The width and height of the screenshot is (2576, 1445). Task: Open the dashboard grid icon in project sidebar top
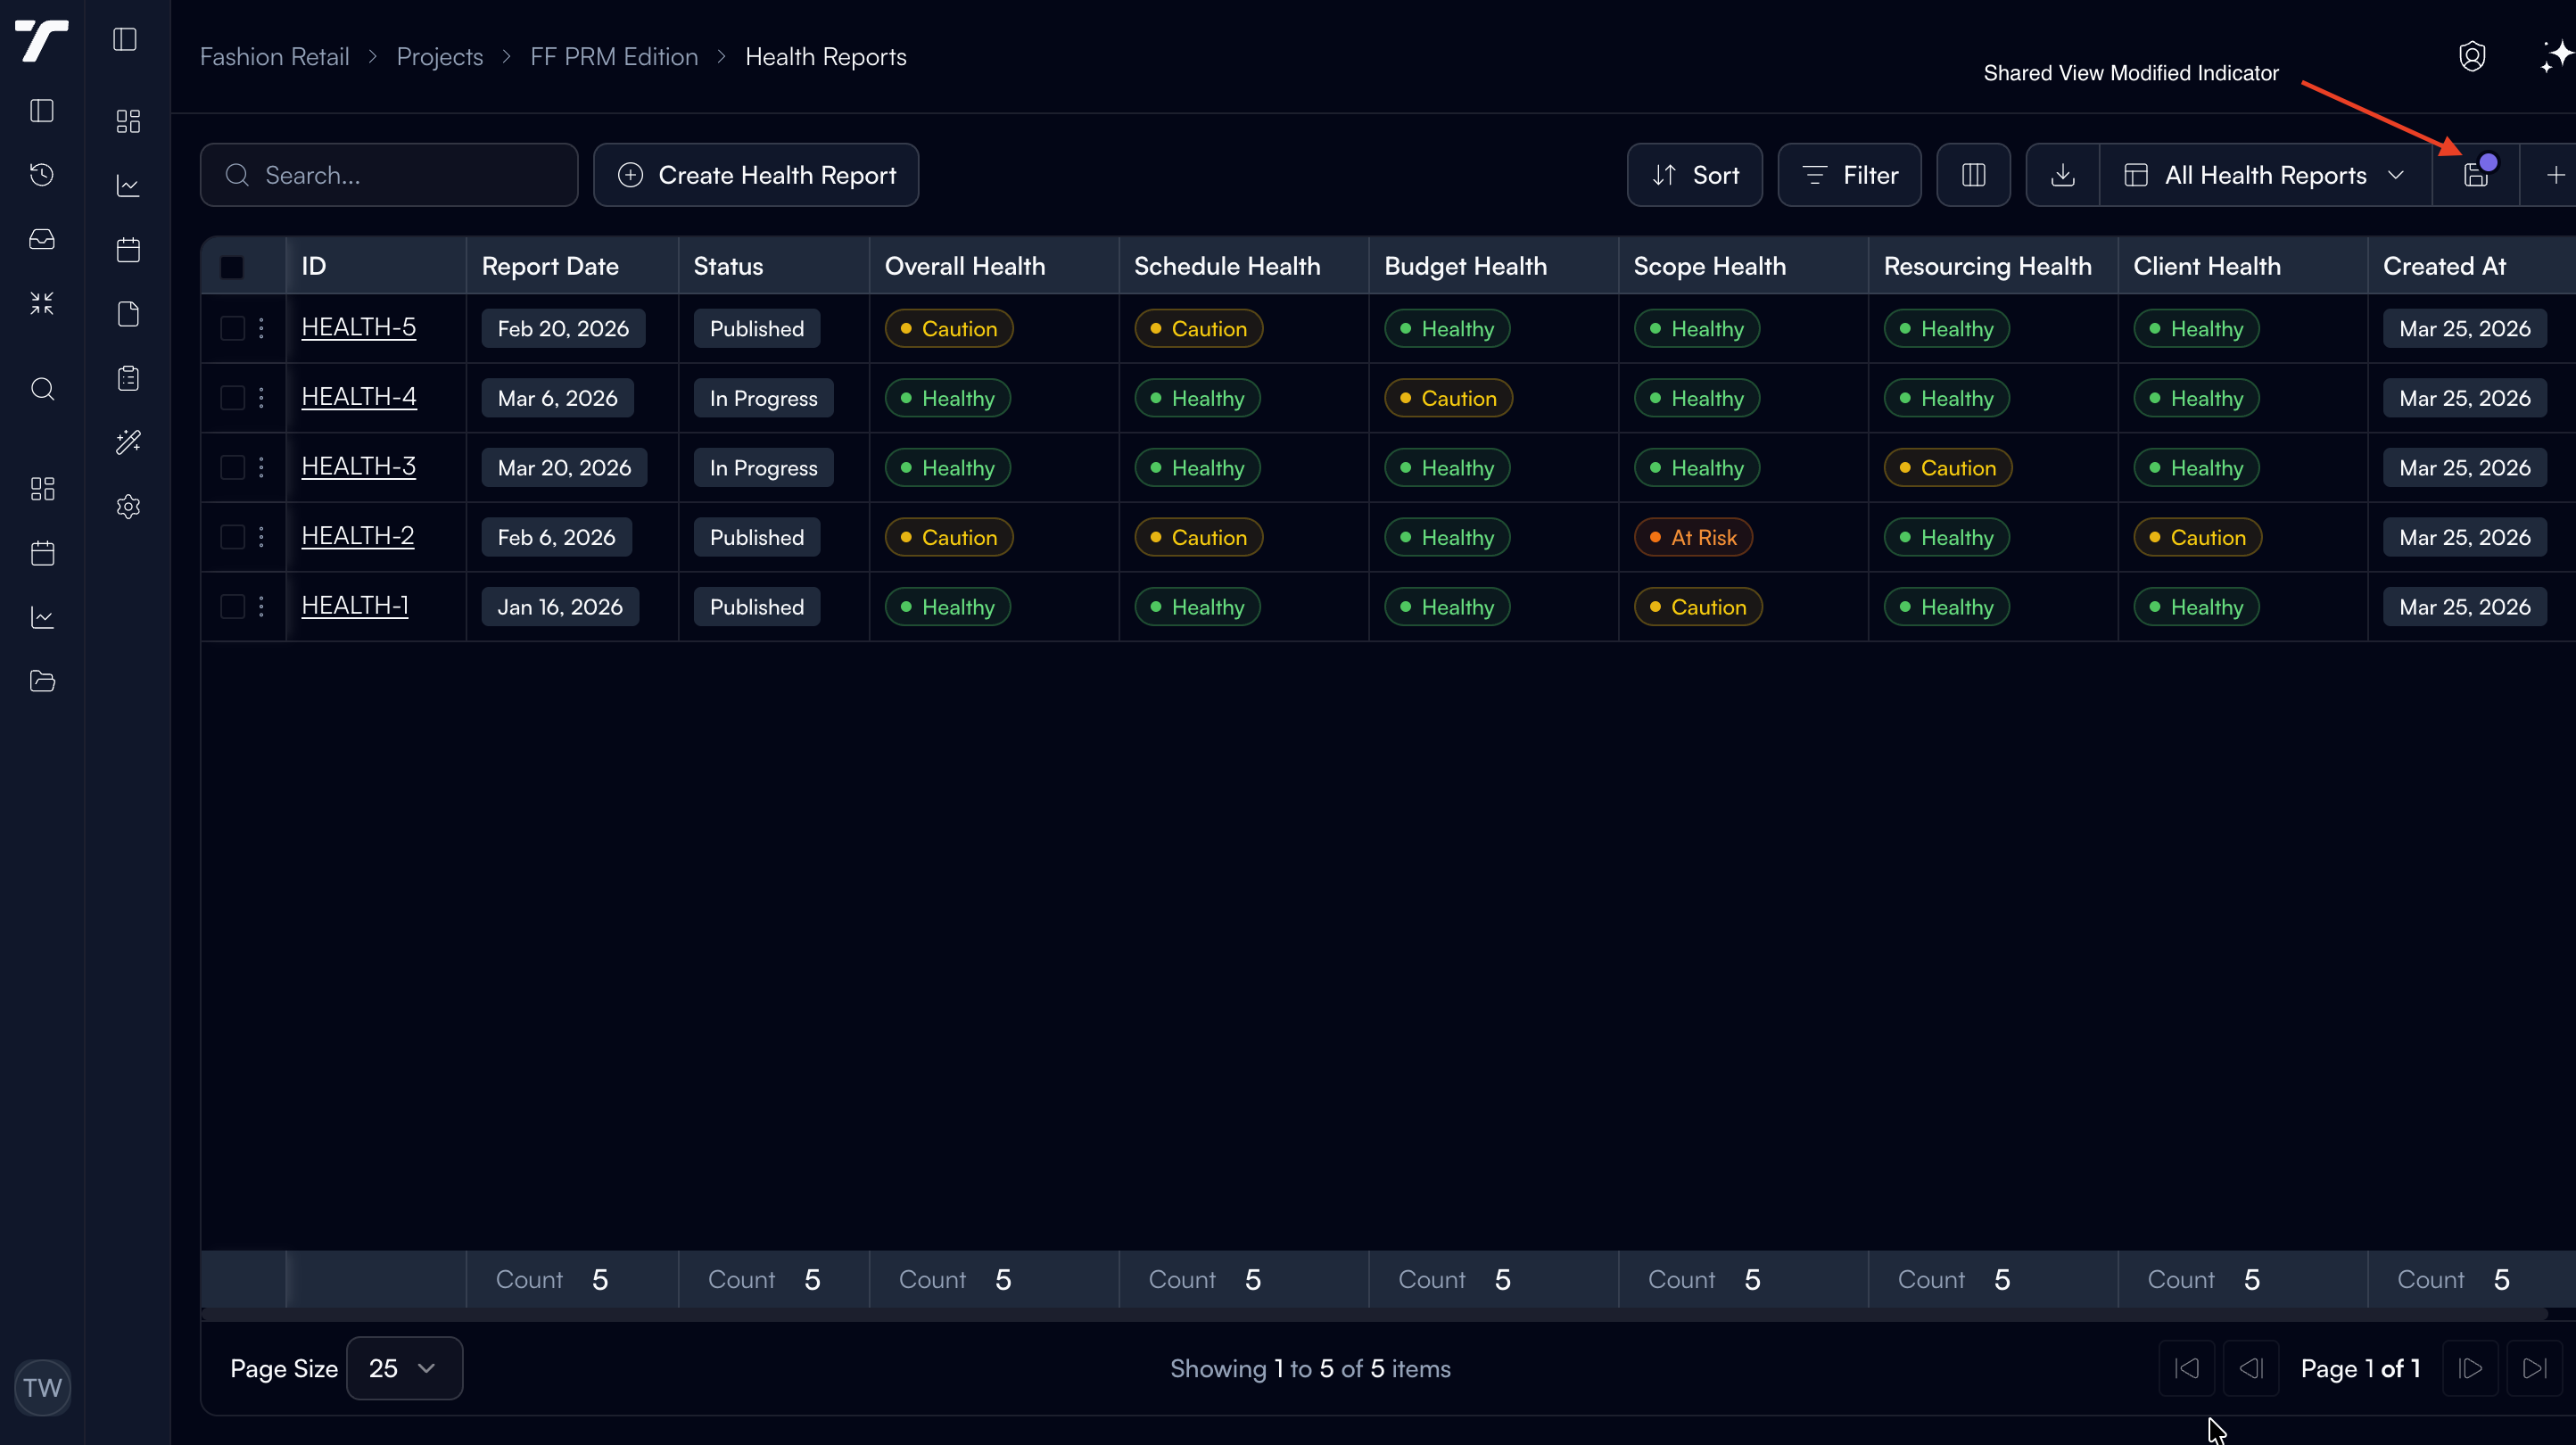[128, 121]
